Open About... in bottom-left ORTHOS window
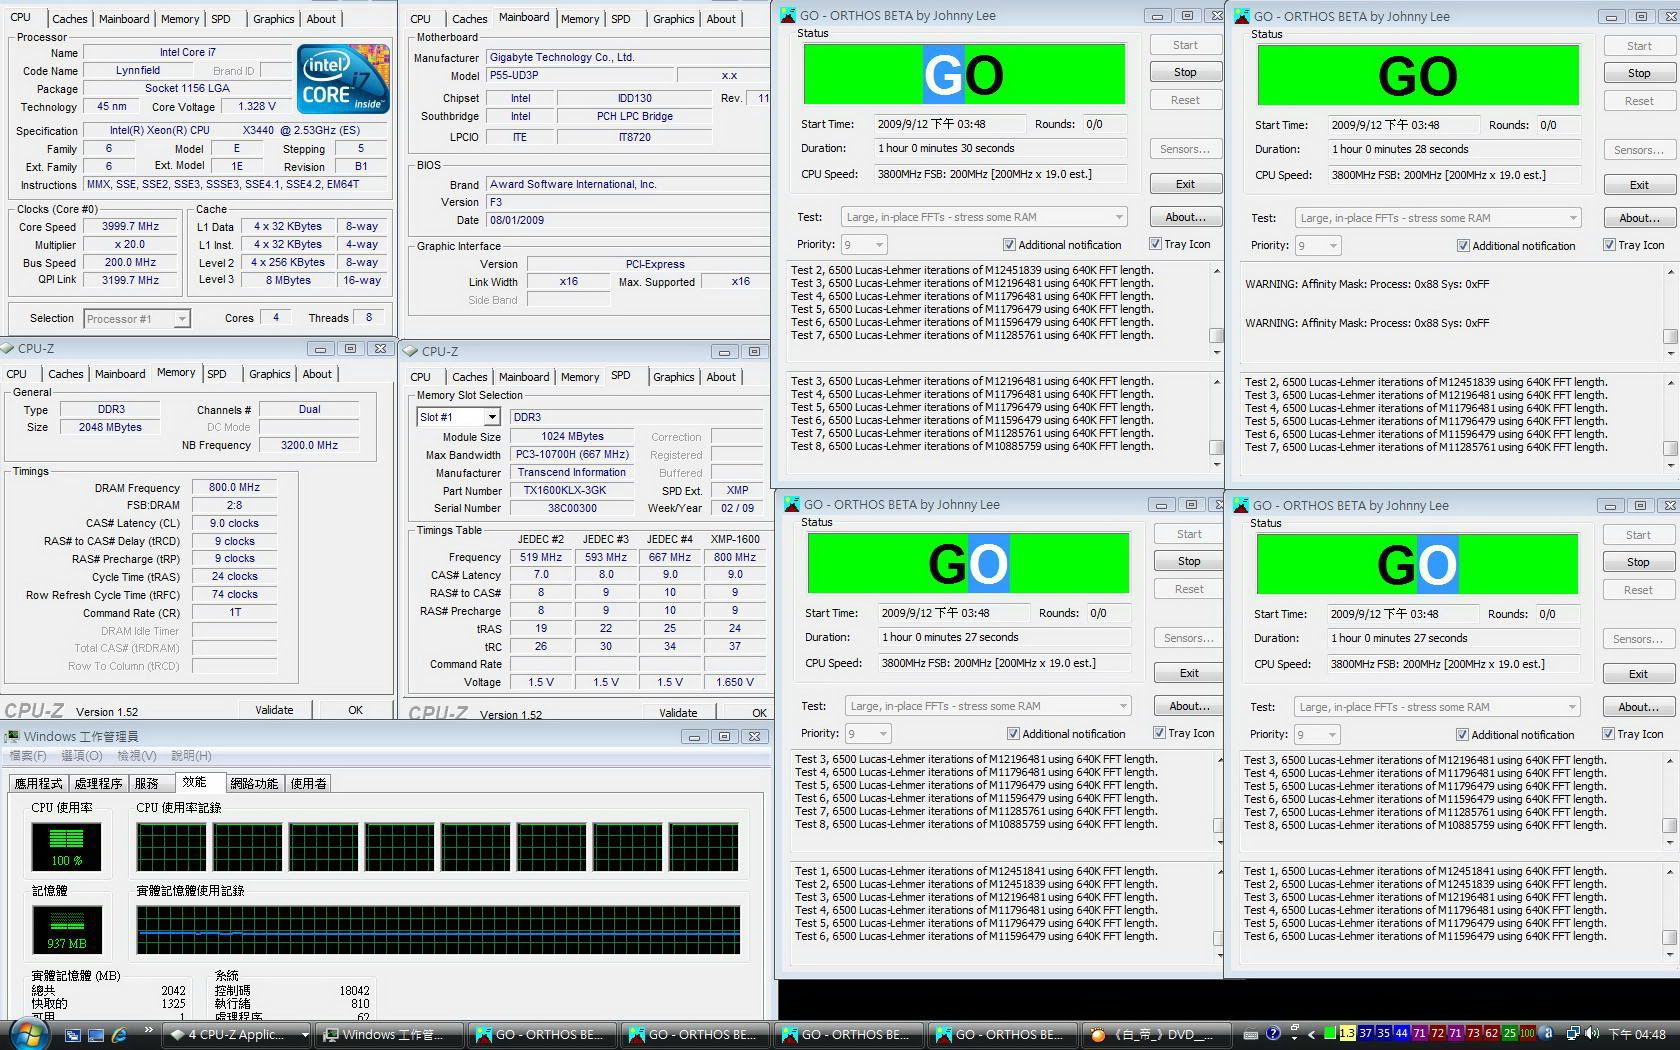 1189,706
